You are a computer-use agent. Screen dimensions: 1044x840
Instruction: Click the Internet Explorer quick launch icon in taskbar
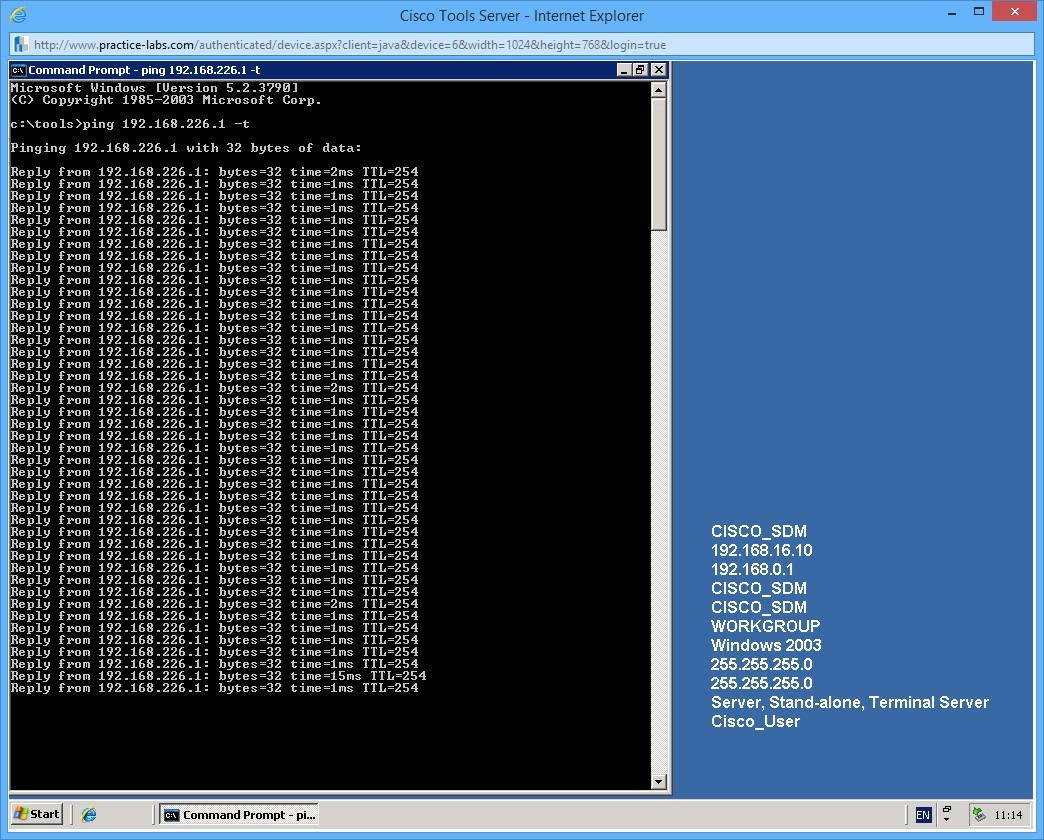[x=88, y=814]
